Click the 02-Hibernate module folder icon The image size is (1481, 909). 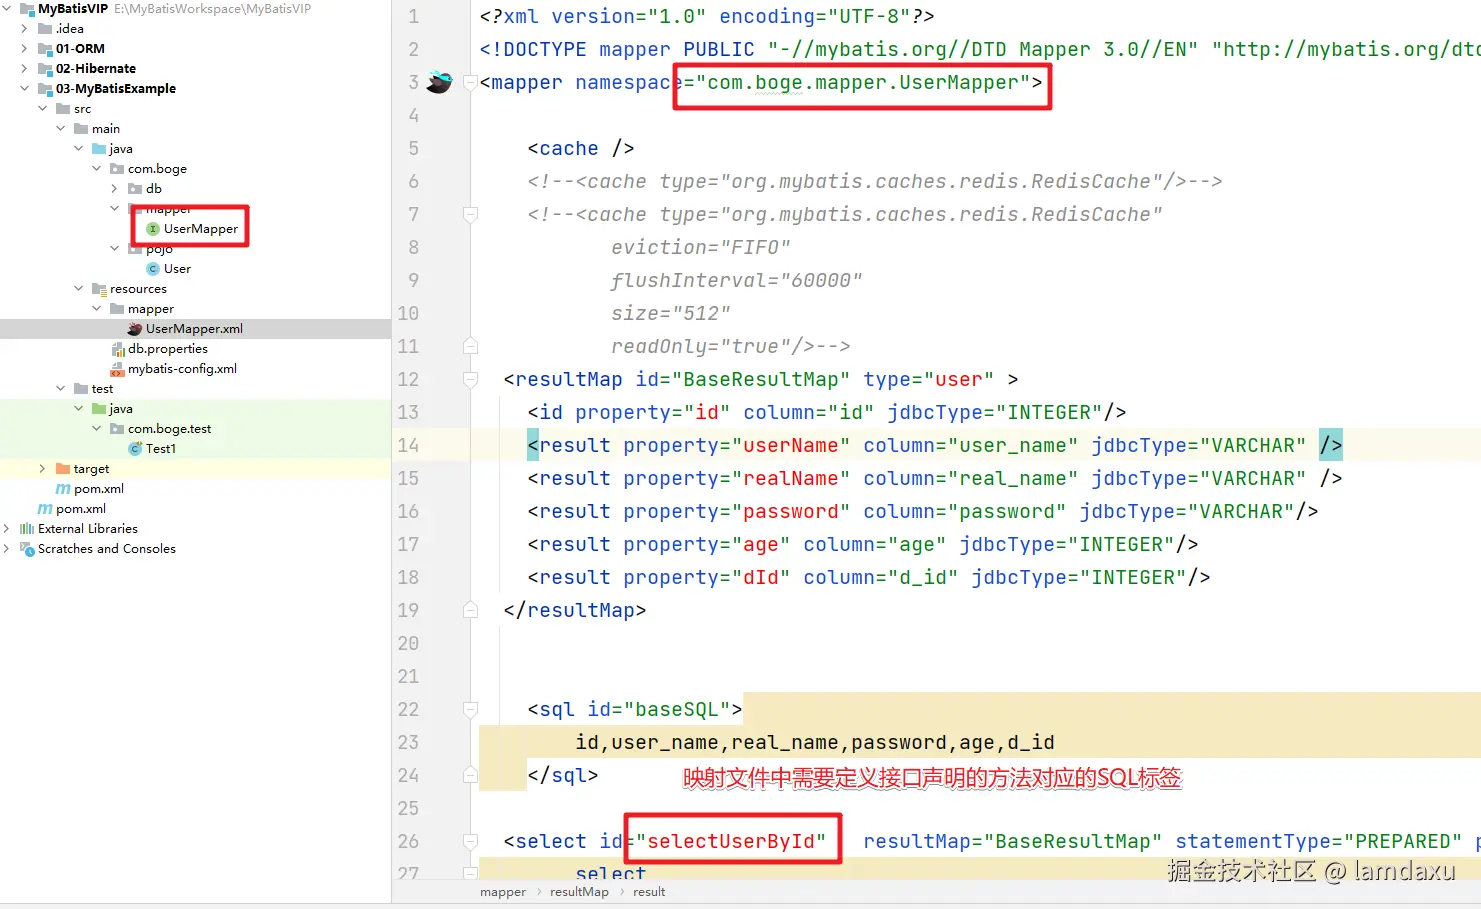(x=45, y=69)
